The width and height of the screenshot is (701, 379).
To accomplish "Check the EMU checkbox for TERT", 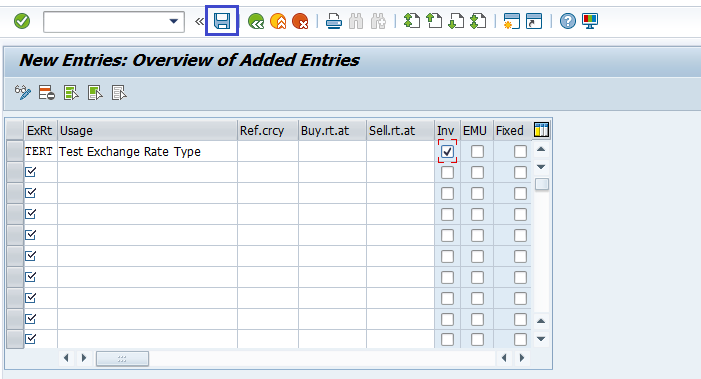I will pyautogui.click(x=477, y=152).
